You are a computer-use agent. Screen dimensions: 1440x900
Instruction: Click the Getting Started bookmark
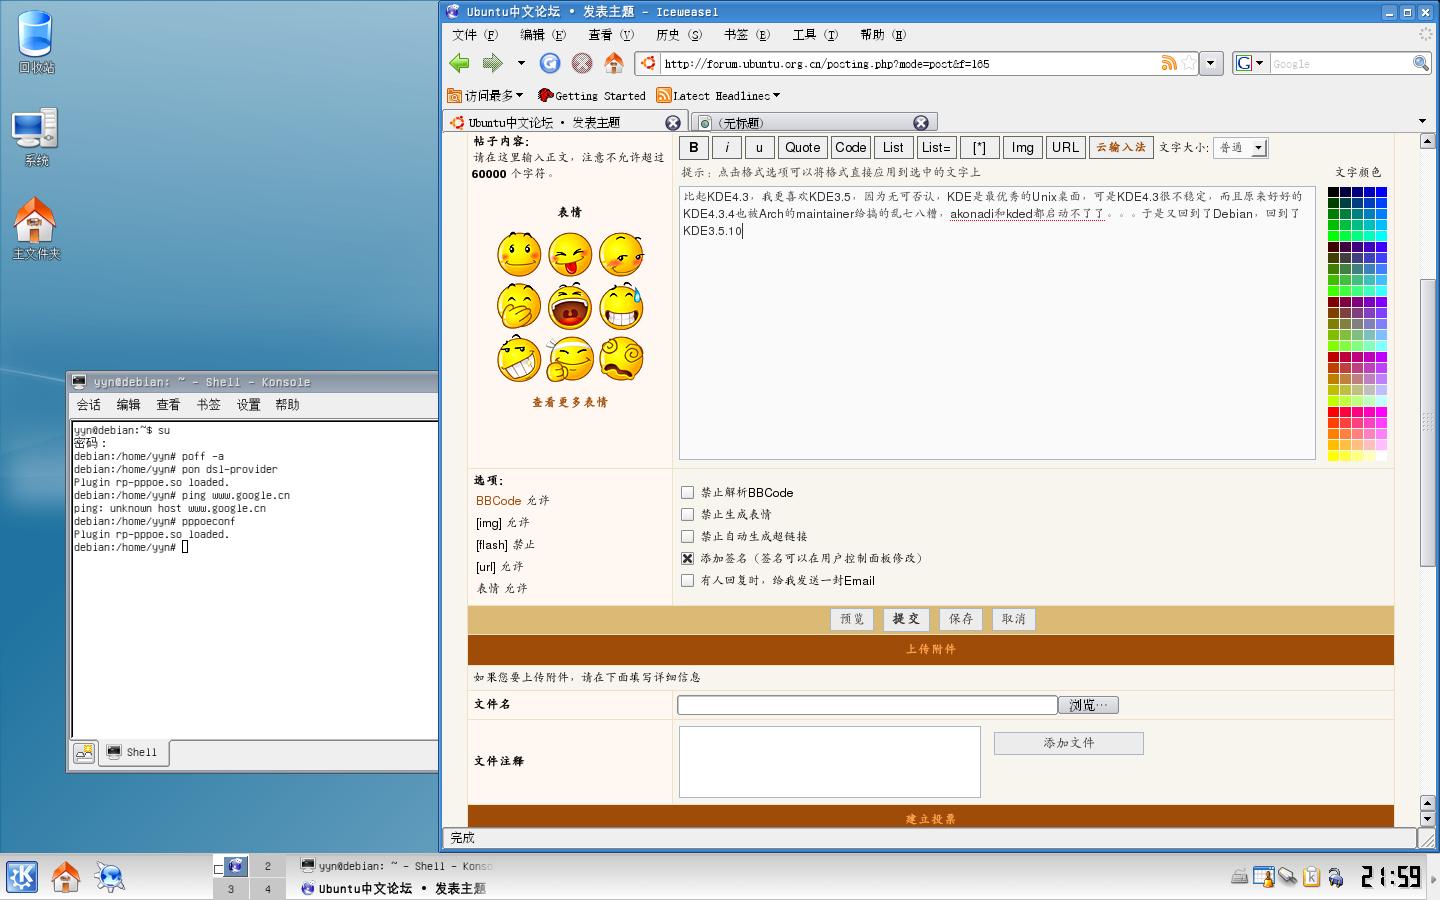pos(592,95)
